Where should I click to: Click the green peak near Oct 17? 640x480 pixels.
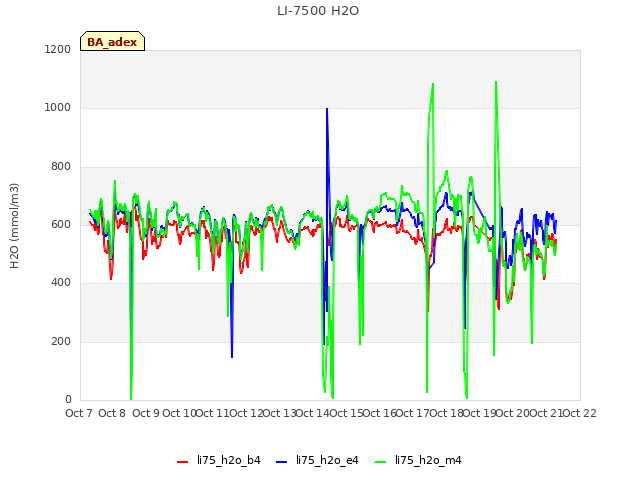tap(433, 84)
